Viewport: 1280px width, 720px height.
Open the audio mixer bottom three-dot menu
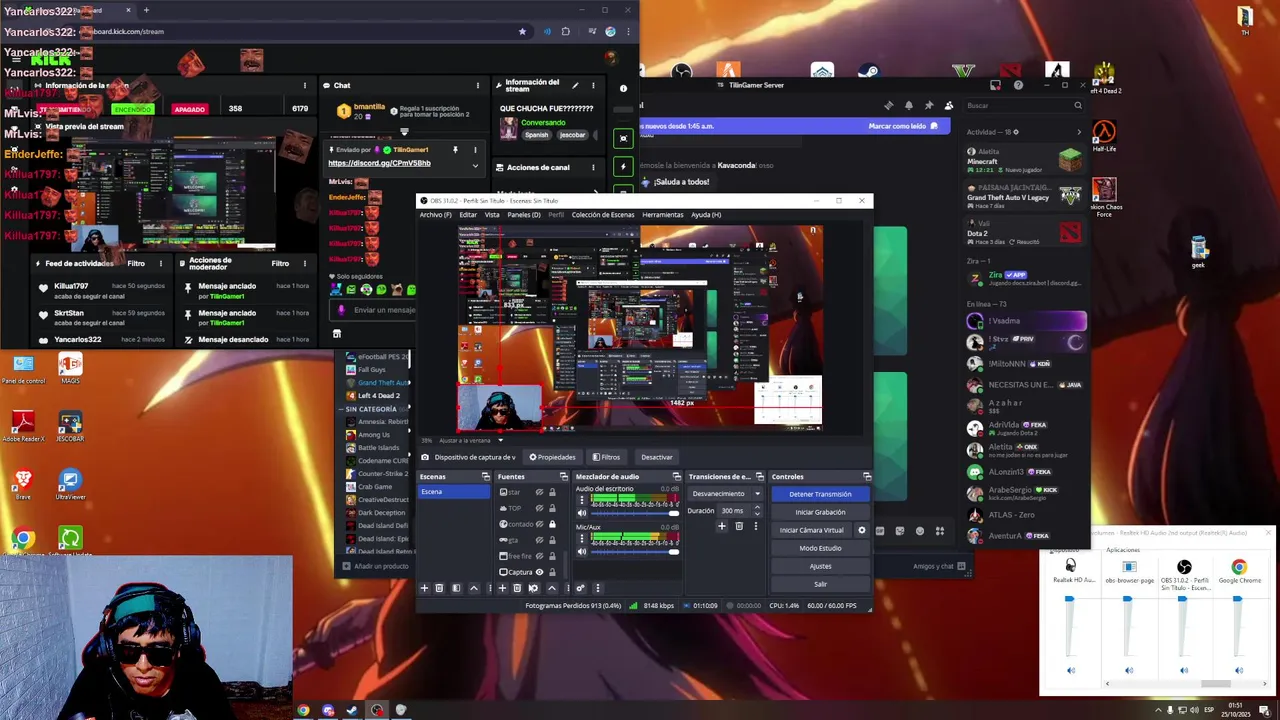click(597, 588)
